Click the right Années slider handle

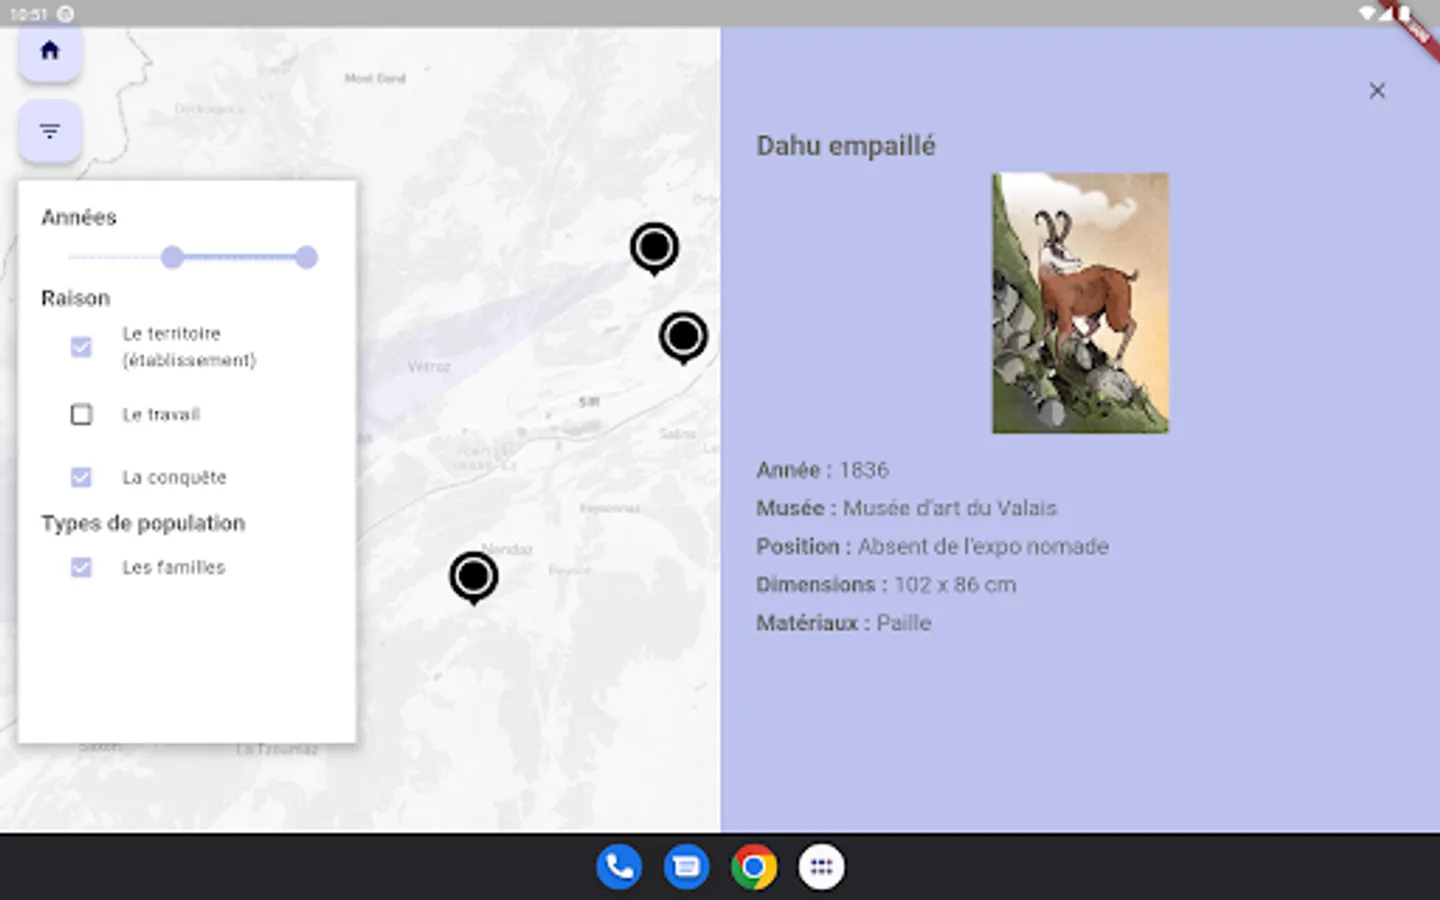coord(306,257)
